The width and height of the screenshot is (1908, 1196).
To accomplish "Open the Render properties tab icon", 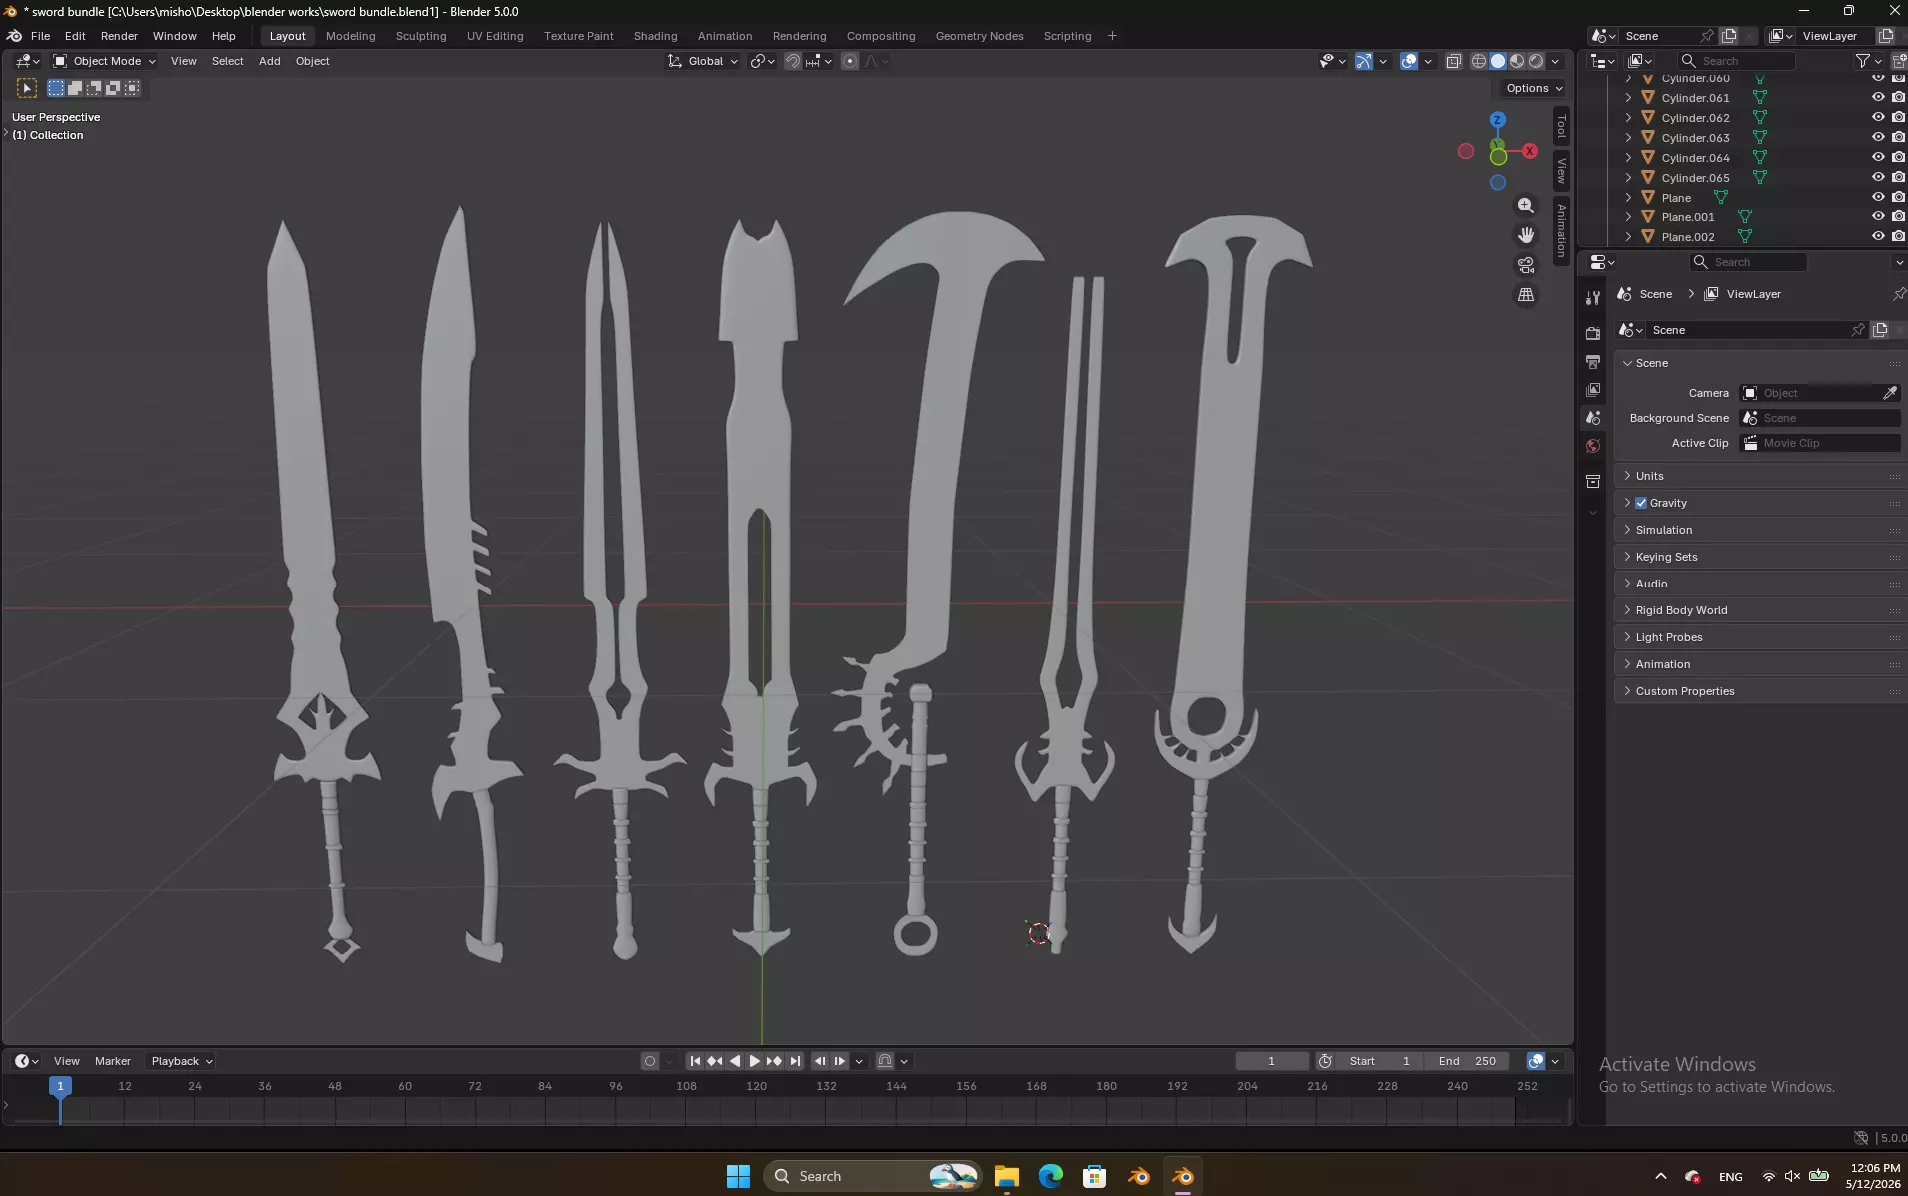I will (x=1593, y=333).
